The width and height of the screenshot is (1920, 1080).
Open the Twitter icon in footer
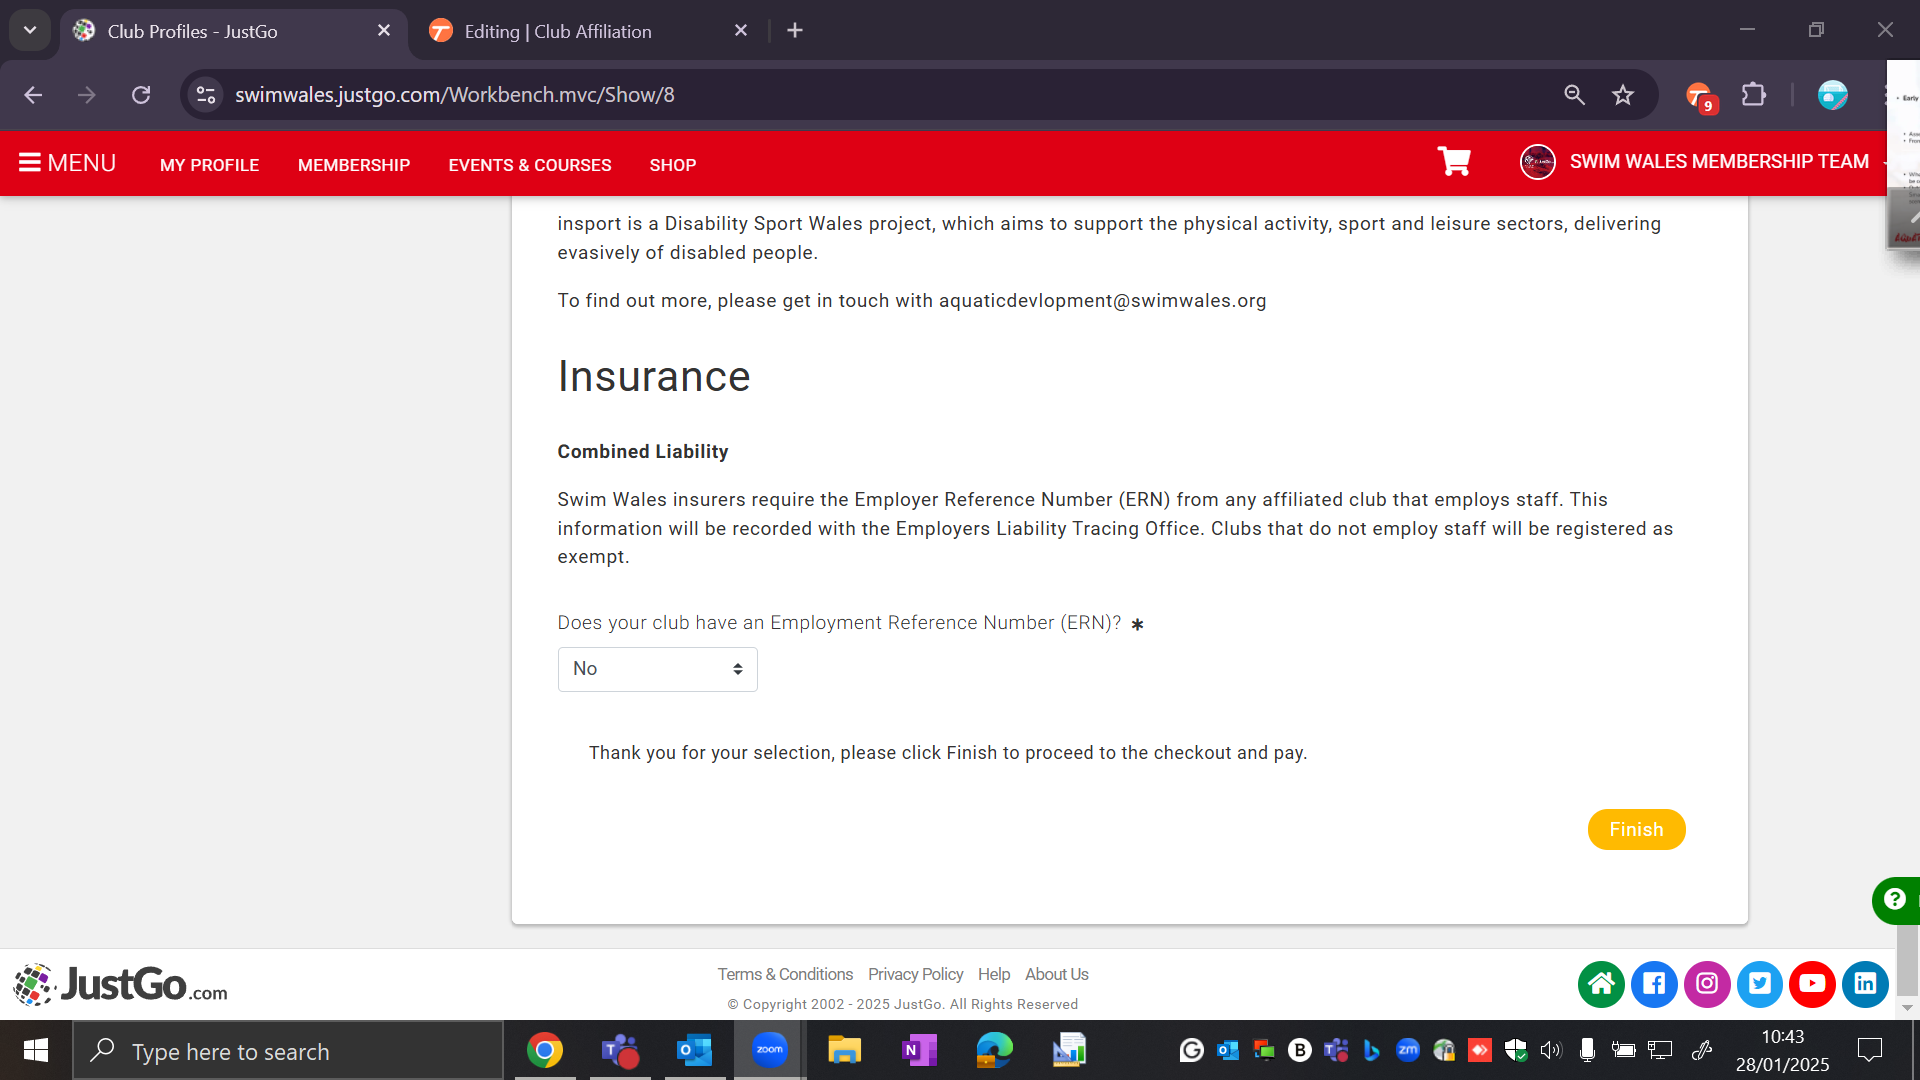pyautogui.click(x=1760, y=984)
